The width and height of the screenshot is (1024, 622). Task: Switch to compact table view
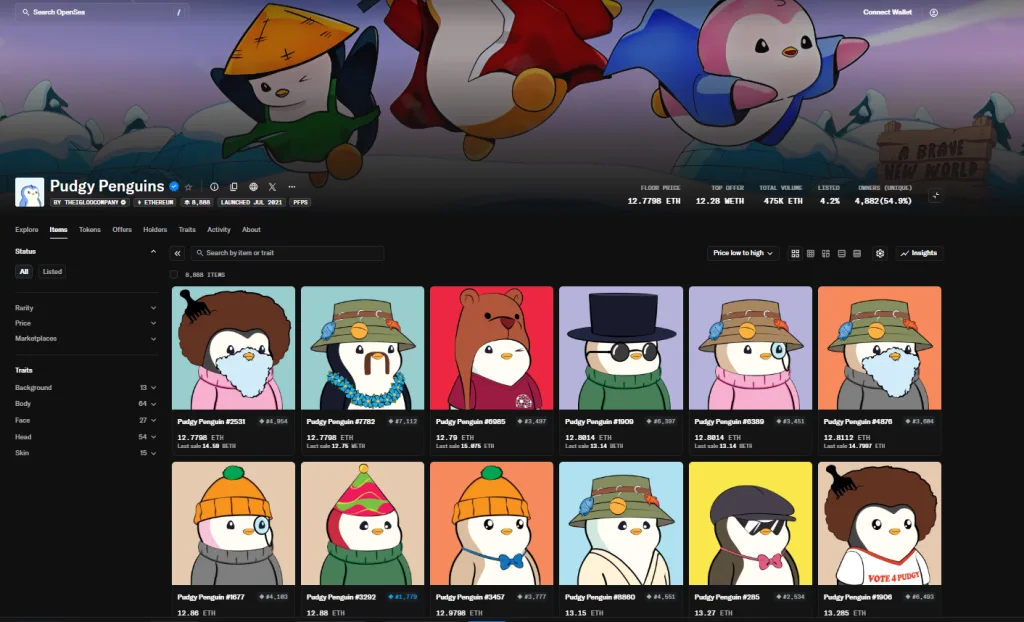click(x=857, y=254)
